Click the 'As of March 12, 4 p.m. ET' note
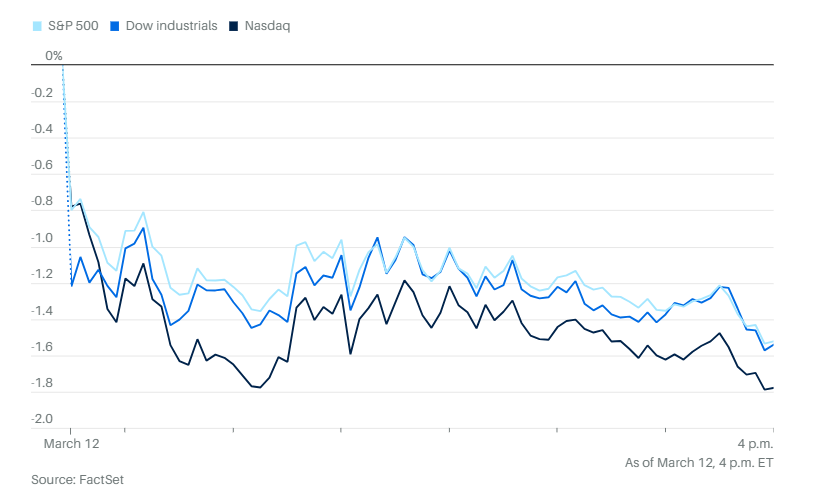The image size is (826, 502). tap(699, 461)
